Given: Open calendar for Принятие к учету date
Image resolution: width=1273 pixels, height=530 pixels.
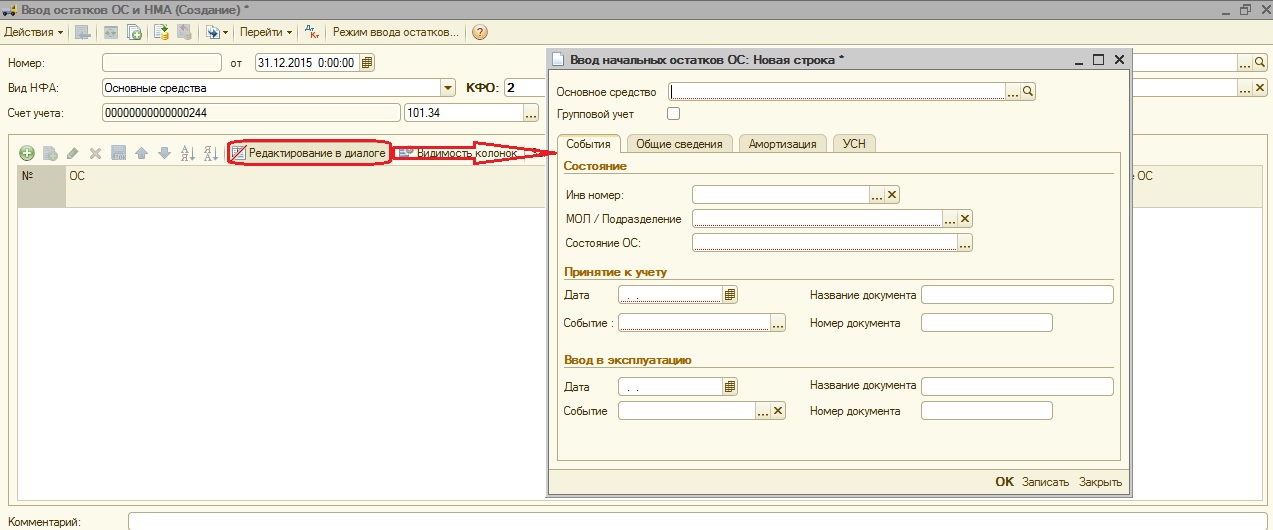Looking at the screenshot, I should coord(730,295).
